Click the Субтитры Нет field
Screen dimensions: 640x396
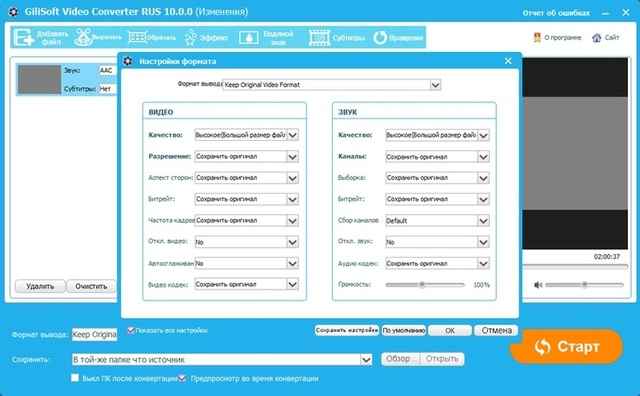coord(108,89)
